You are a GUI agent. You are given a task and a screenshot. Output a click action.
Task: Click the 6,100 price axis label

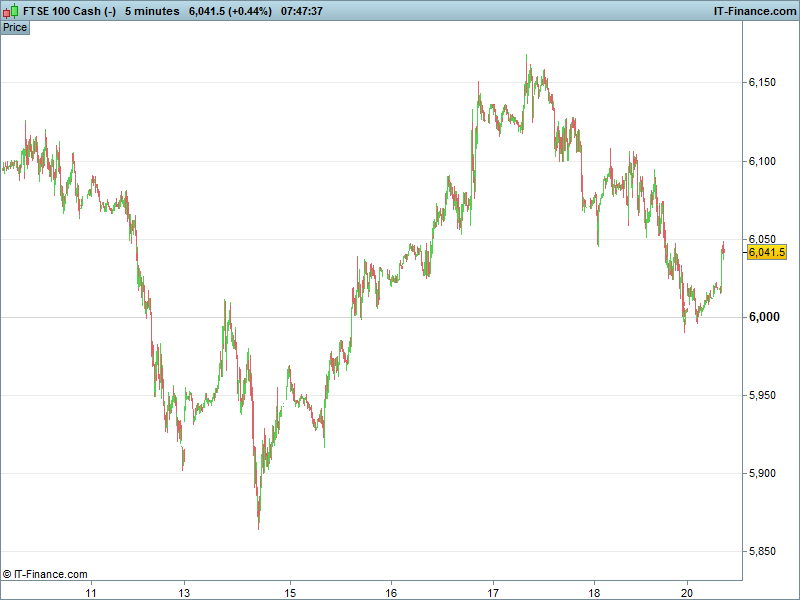tap(763, 161)
